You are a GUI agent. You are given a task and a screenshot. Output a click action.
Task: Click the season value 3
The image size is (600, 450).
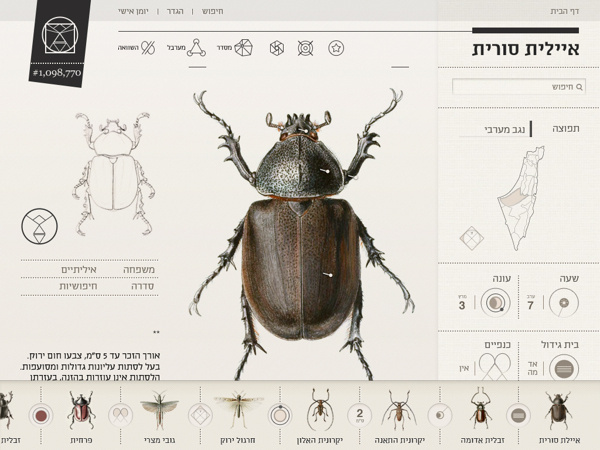462,305
